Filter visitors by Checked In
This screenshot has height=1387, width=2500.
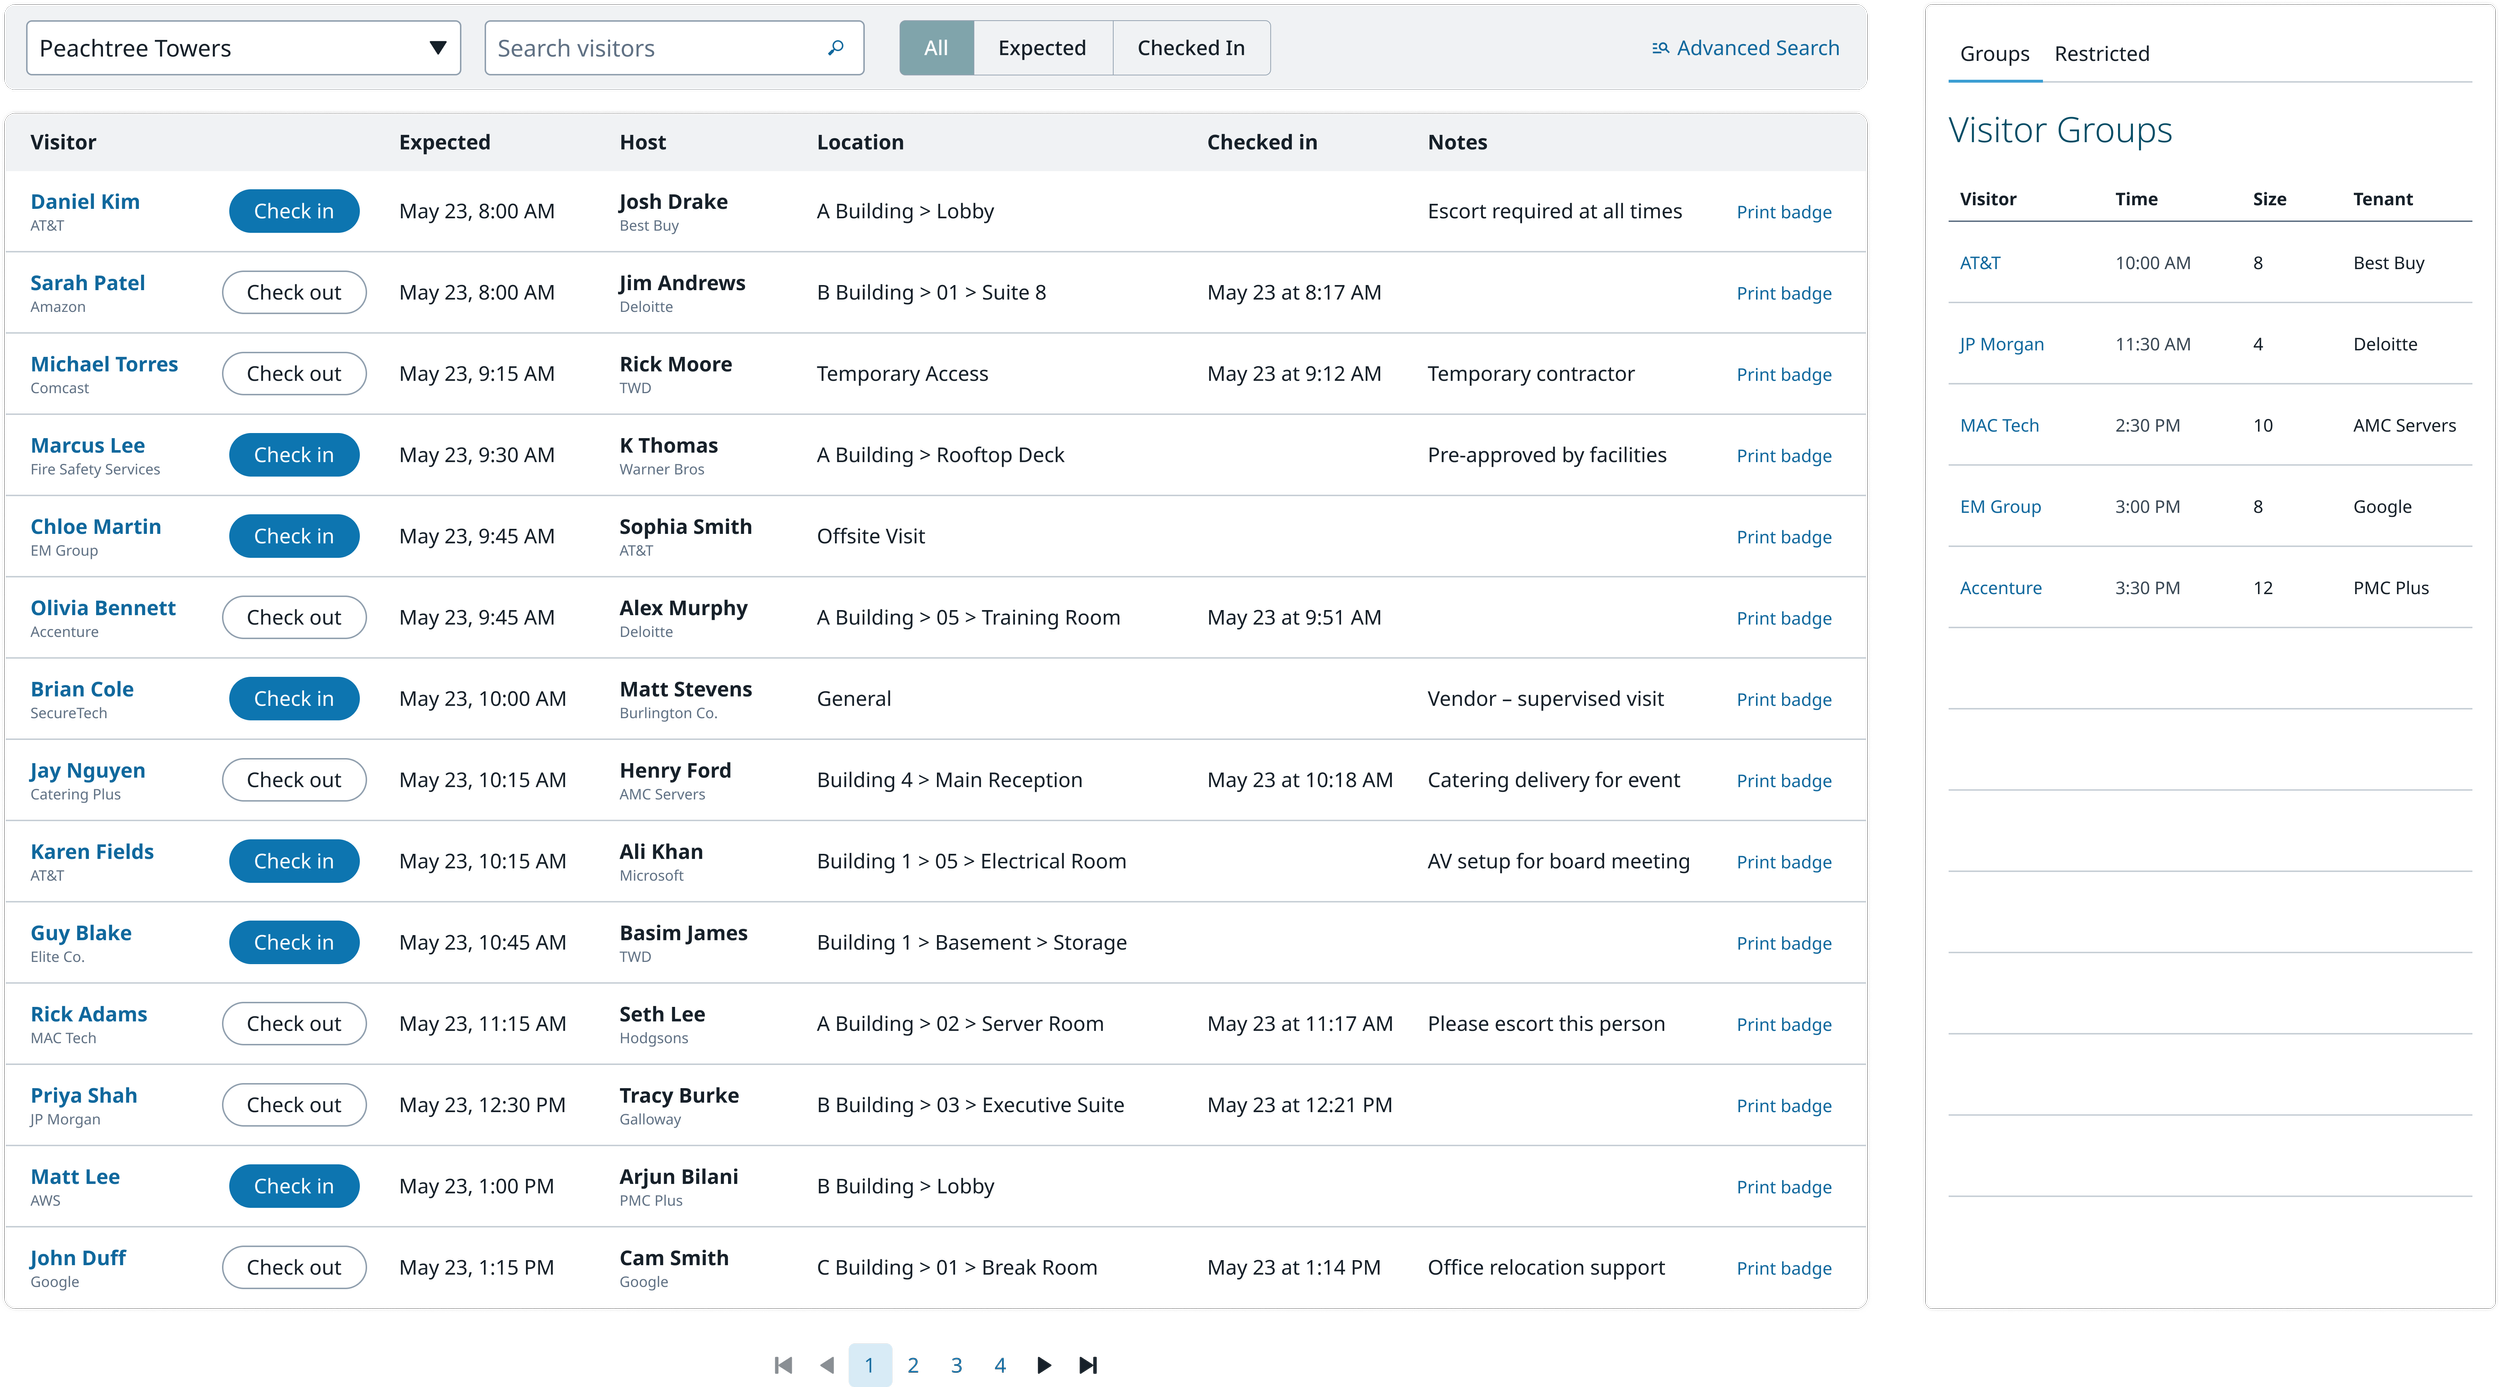tap(1190, 48)
